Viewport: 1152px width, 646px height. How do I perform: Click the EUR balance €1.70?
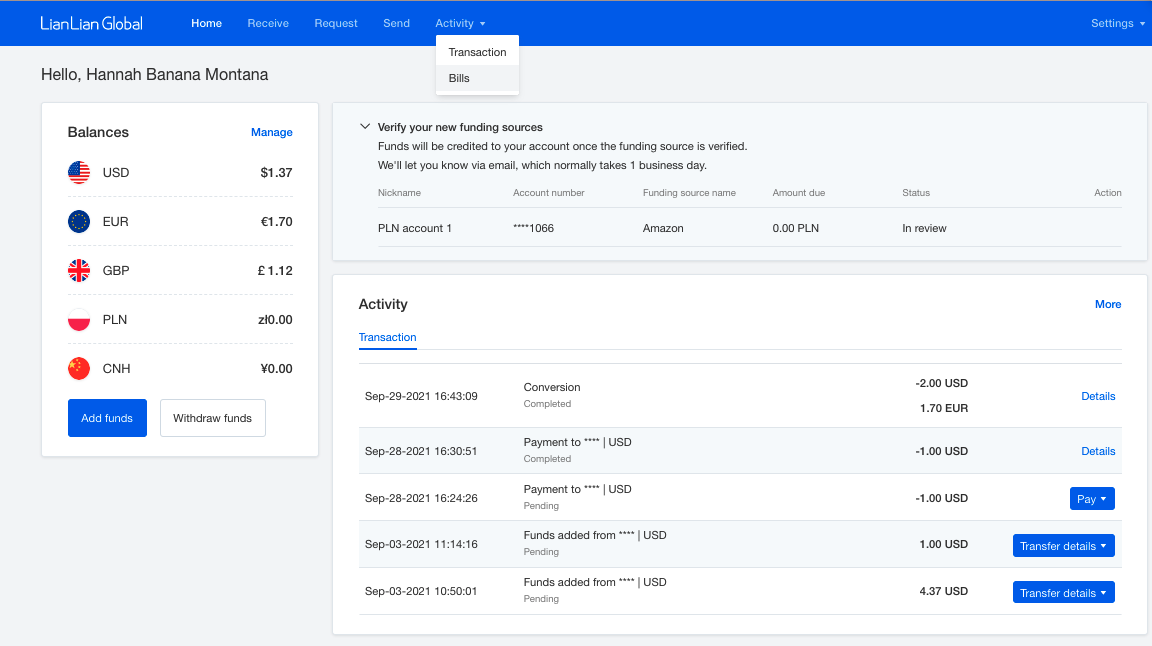(x=276, y=221)
